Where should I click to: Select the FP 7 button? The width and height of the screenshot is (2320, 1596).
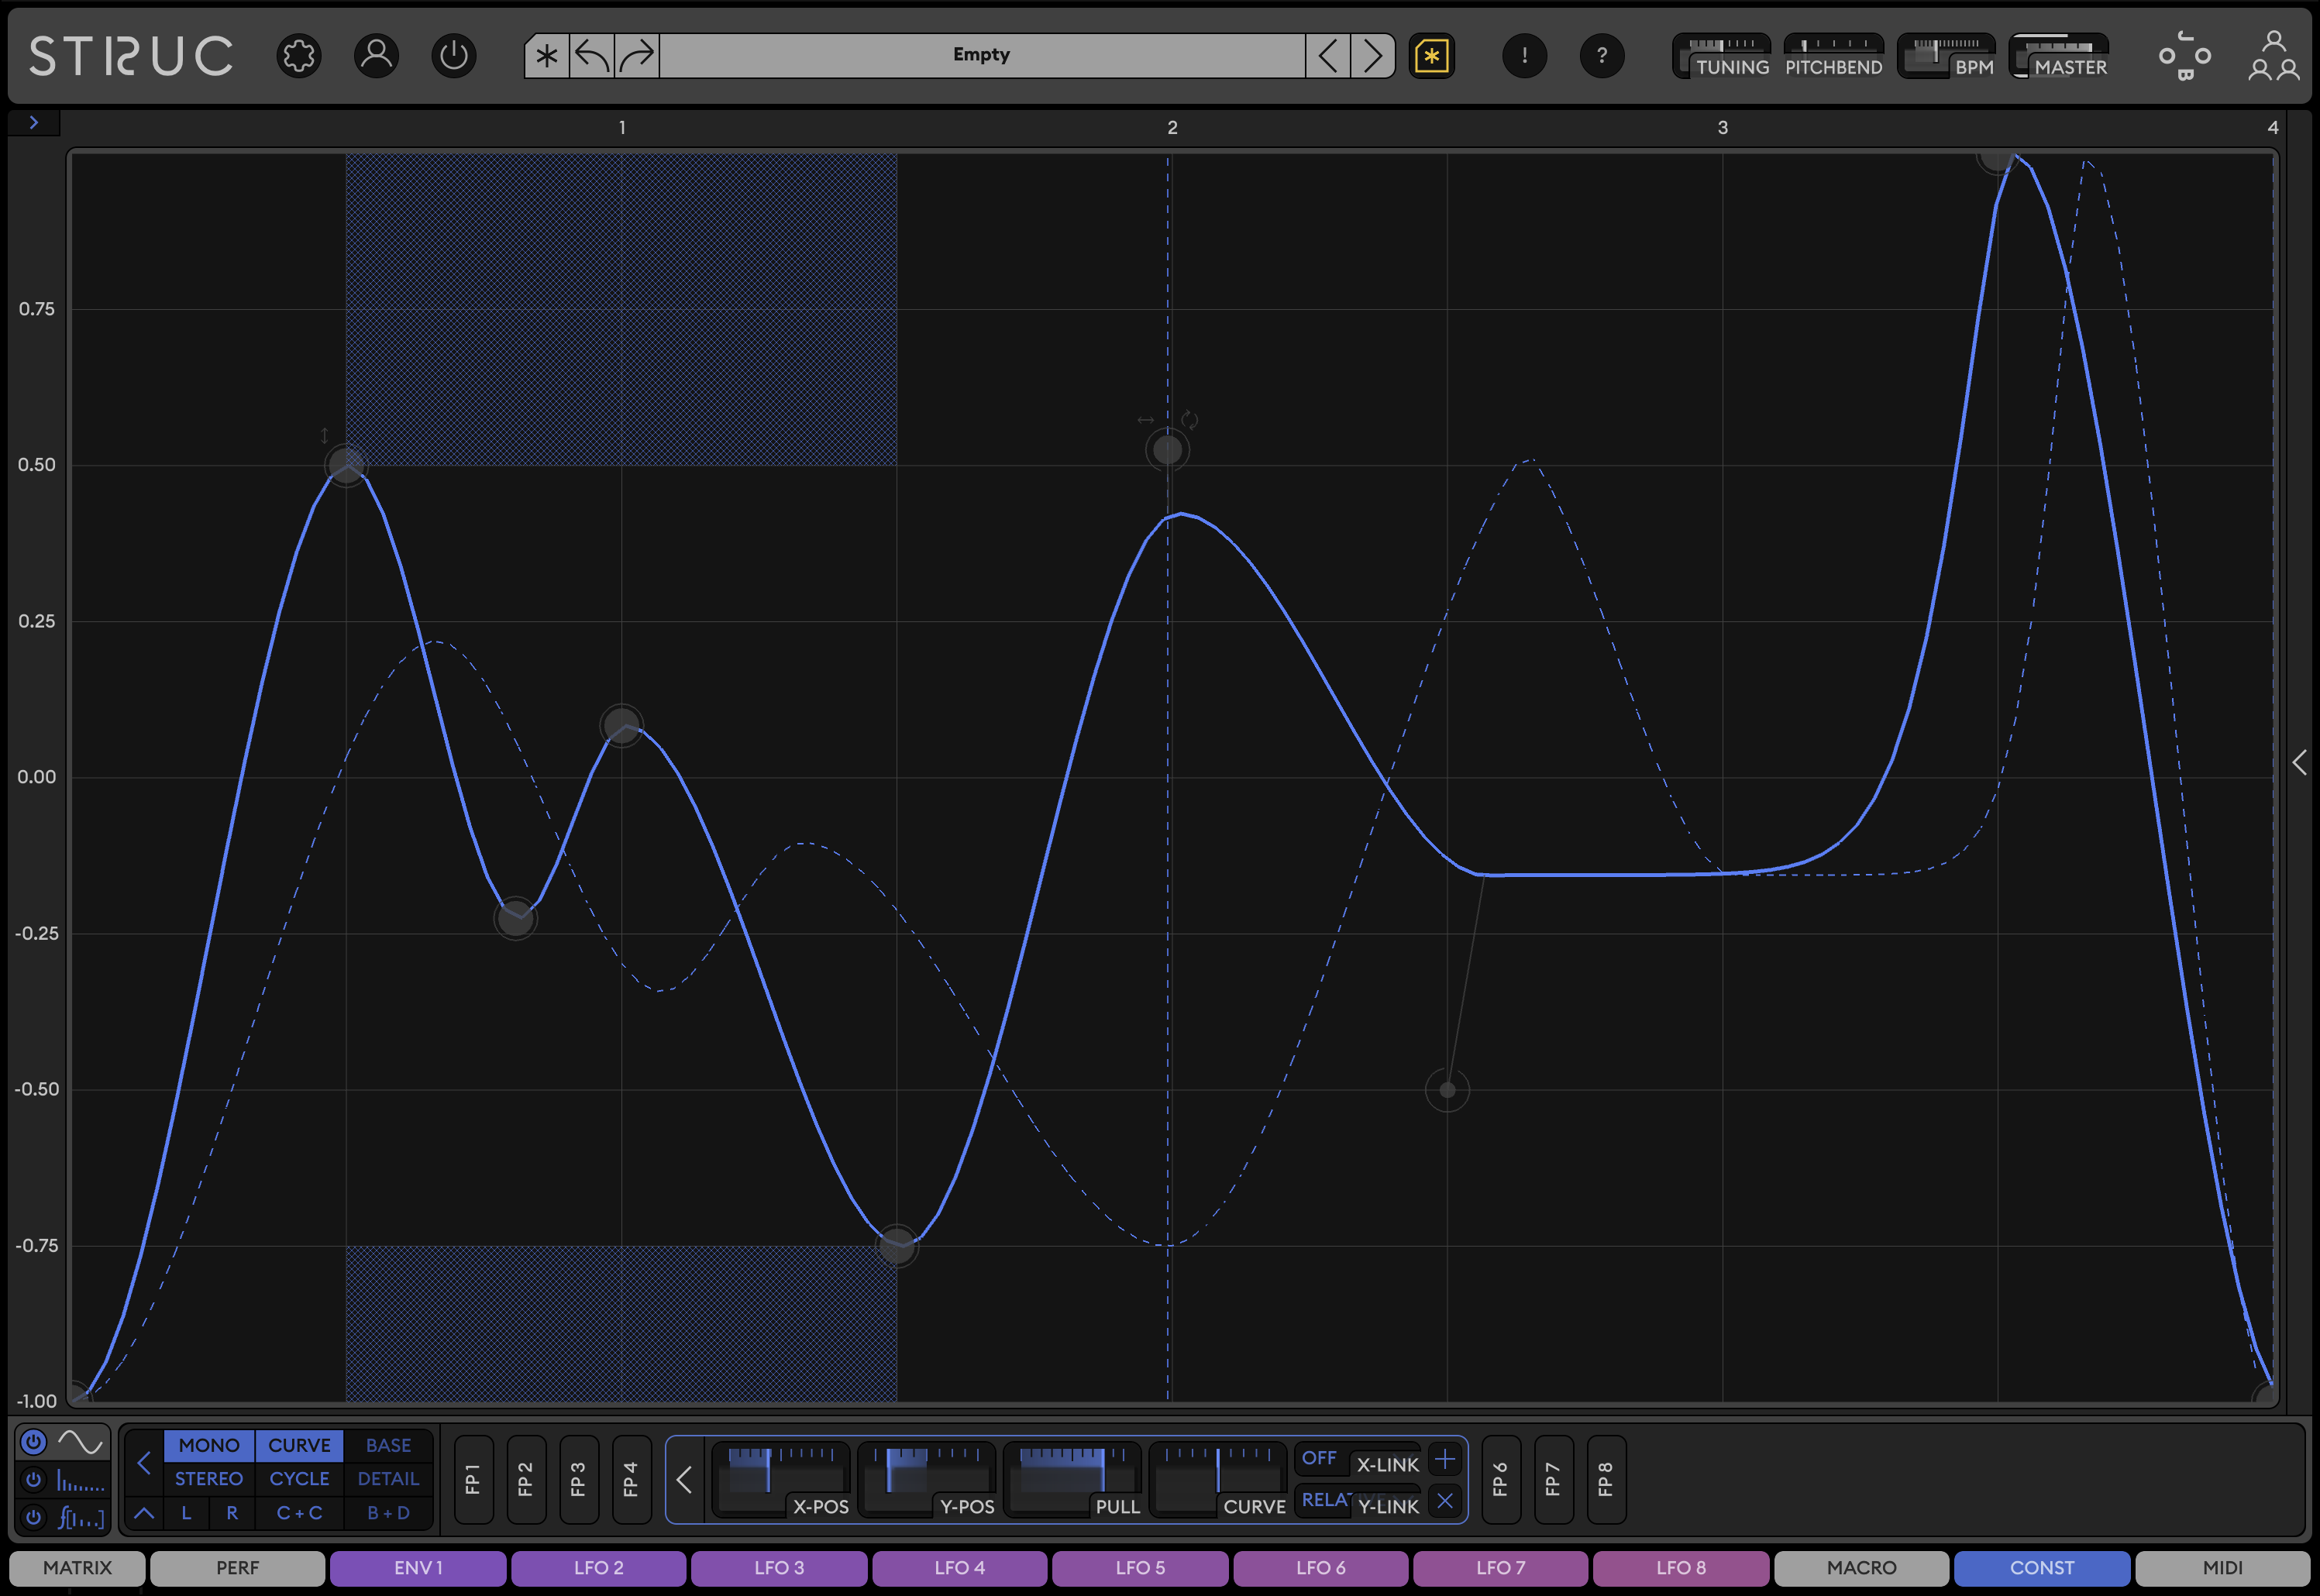tap(1553, 1480)
